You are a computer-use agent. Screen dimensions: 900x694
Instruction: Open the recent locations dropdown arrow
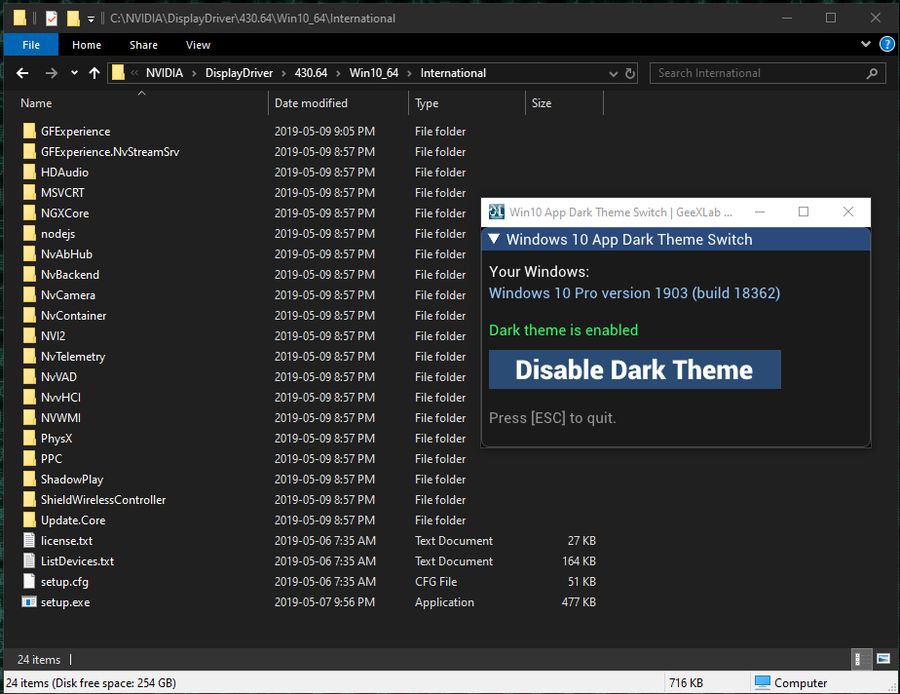click(x=74, y=73)
